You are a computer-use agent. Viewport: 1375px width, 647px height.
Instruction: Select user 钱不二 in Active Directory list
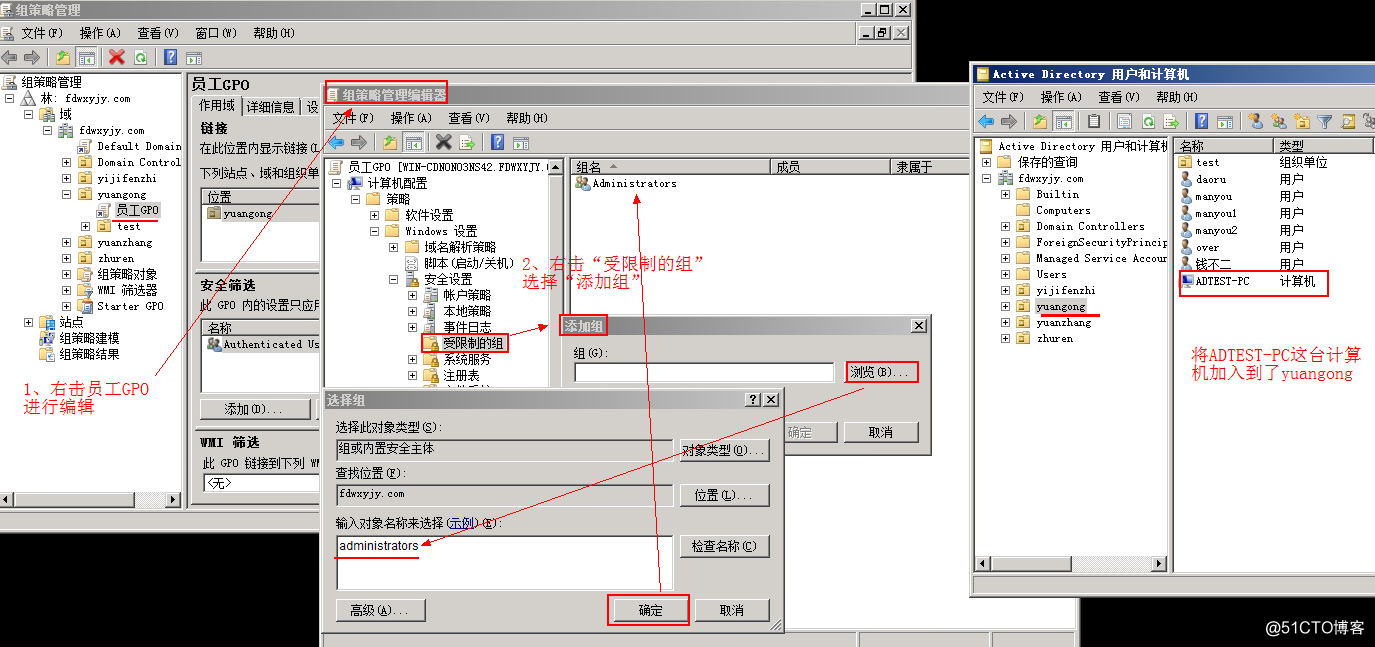point(1214,264)
